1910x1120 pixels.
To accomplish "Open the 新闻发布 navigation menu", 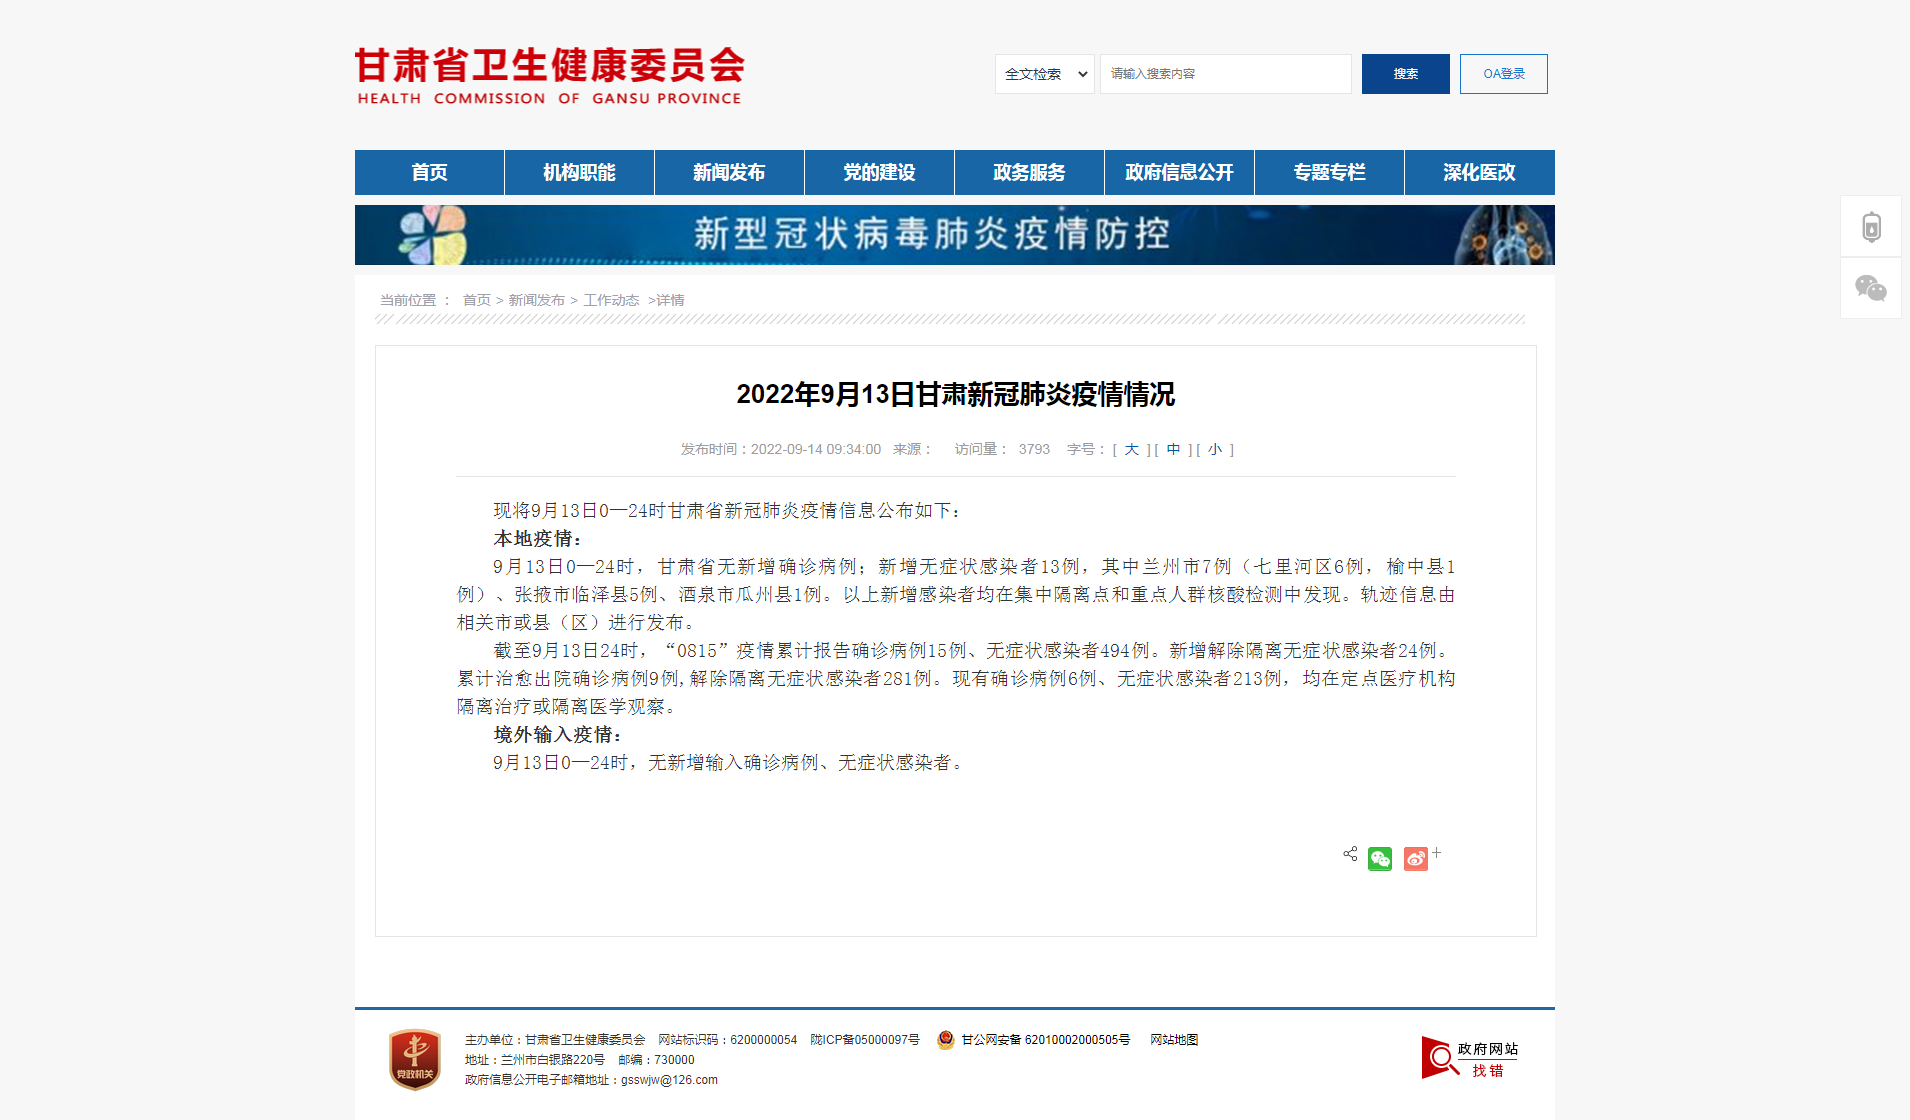I will pyautogui.click(x=729, y=172).
